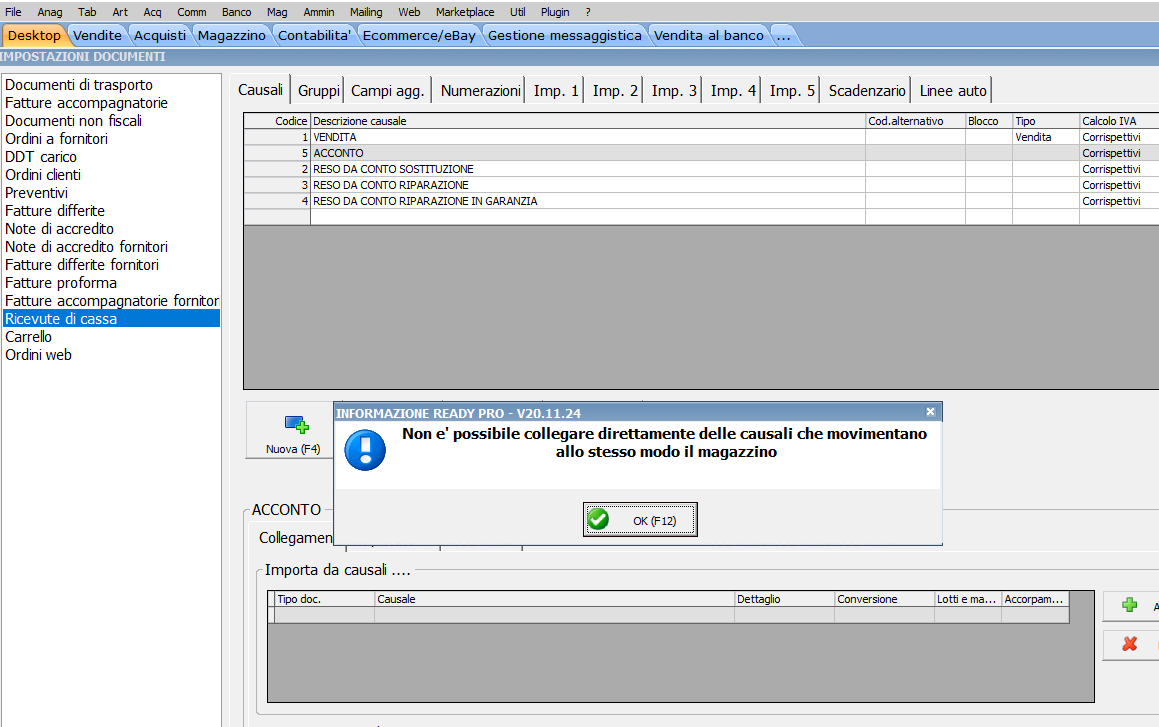Switch to the Desktop tab
This screenshot has height=727, width=1159.
tap(34, 35)
